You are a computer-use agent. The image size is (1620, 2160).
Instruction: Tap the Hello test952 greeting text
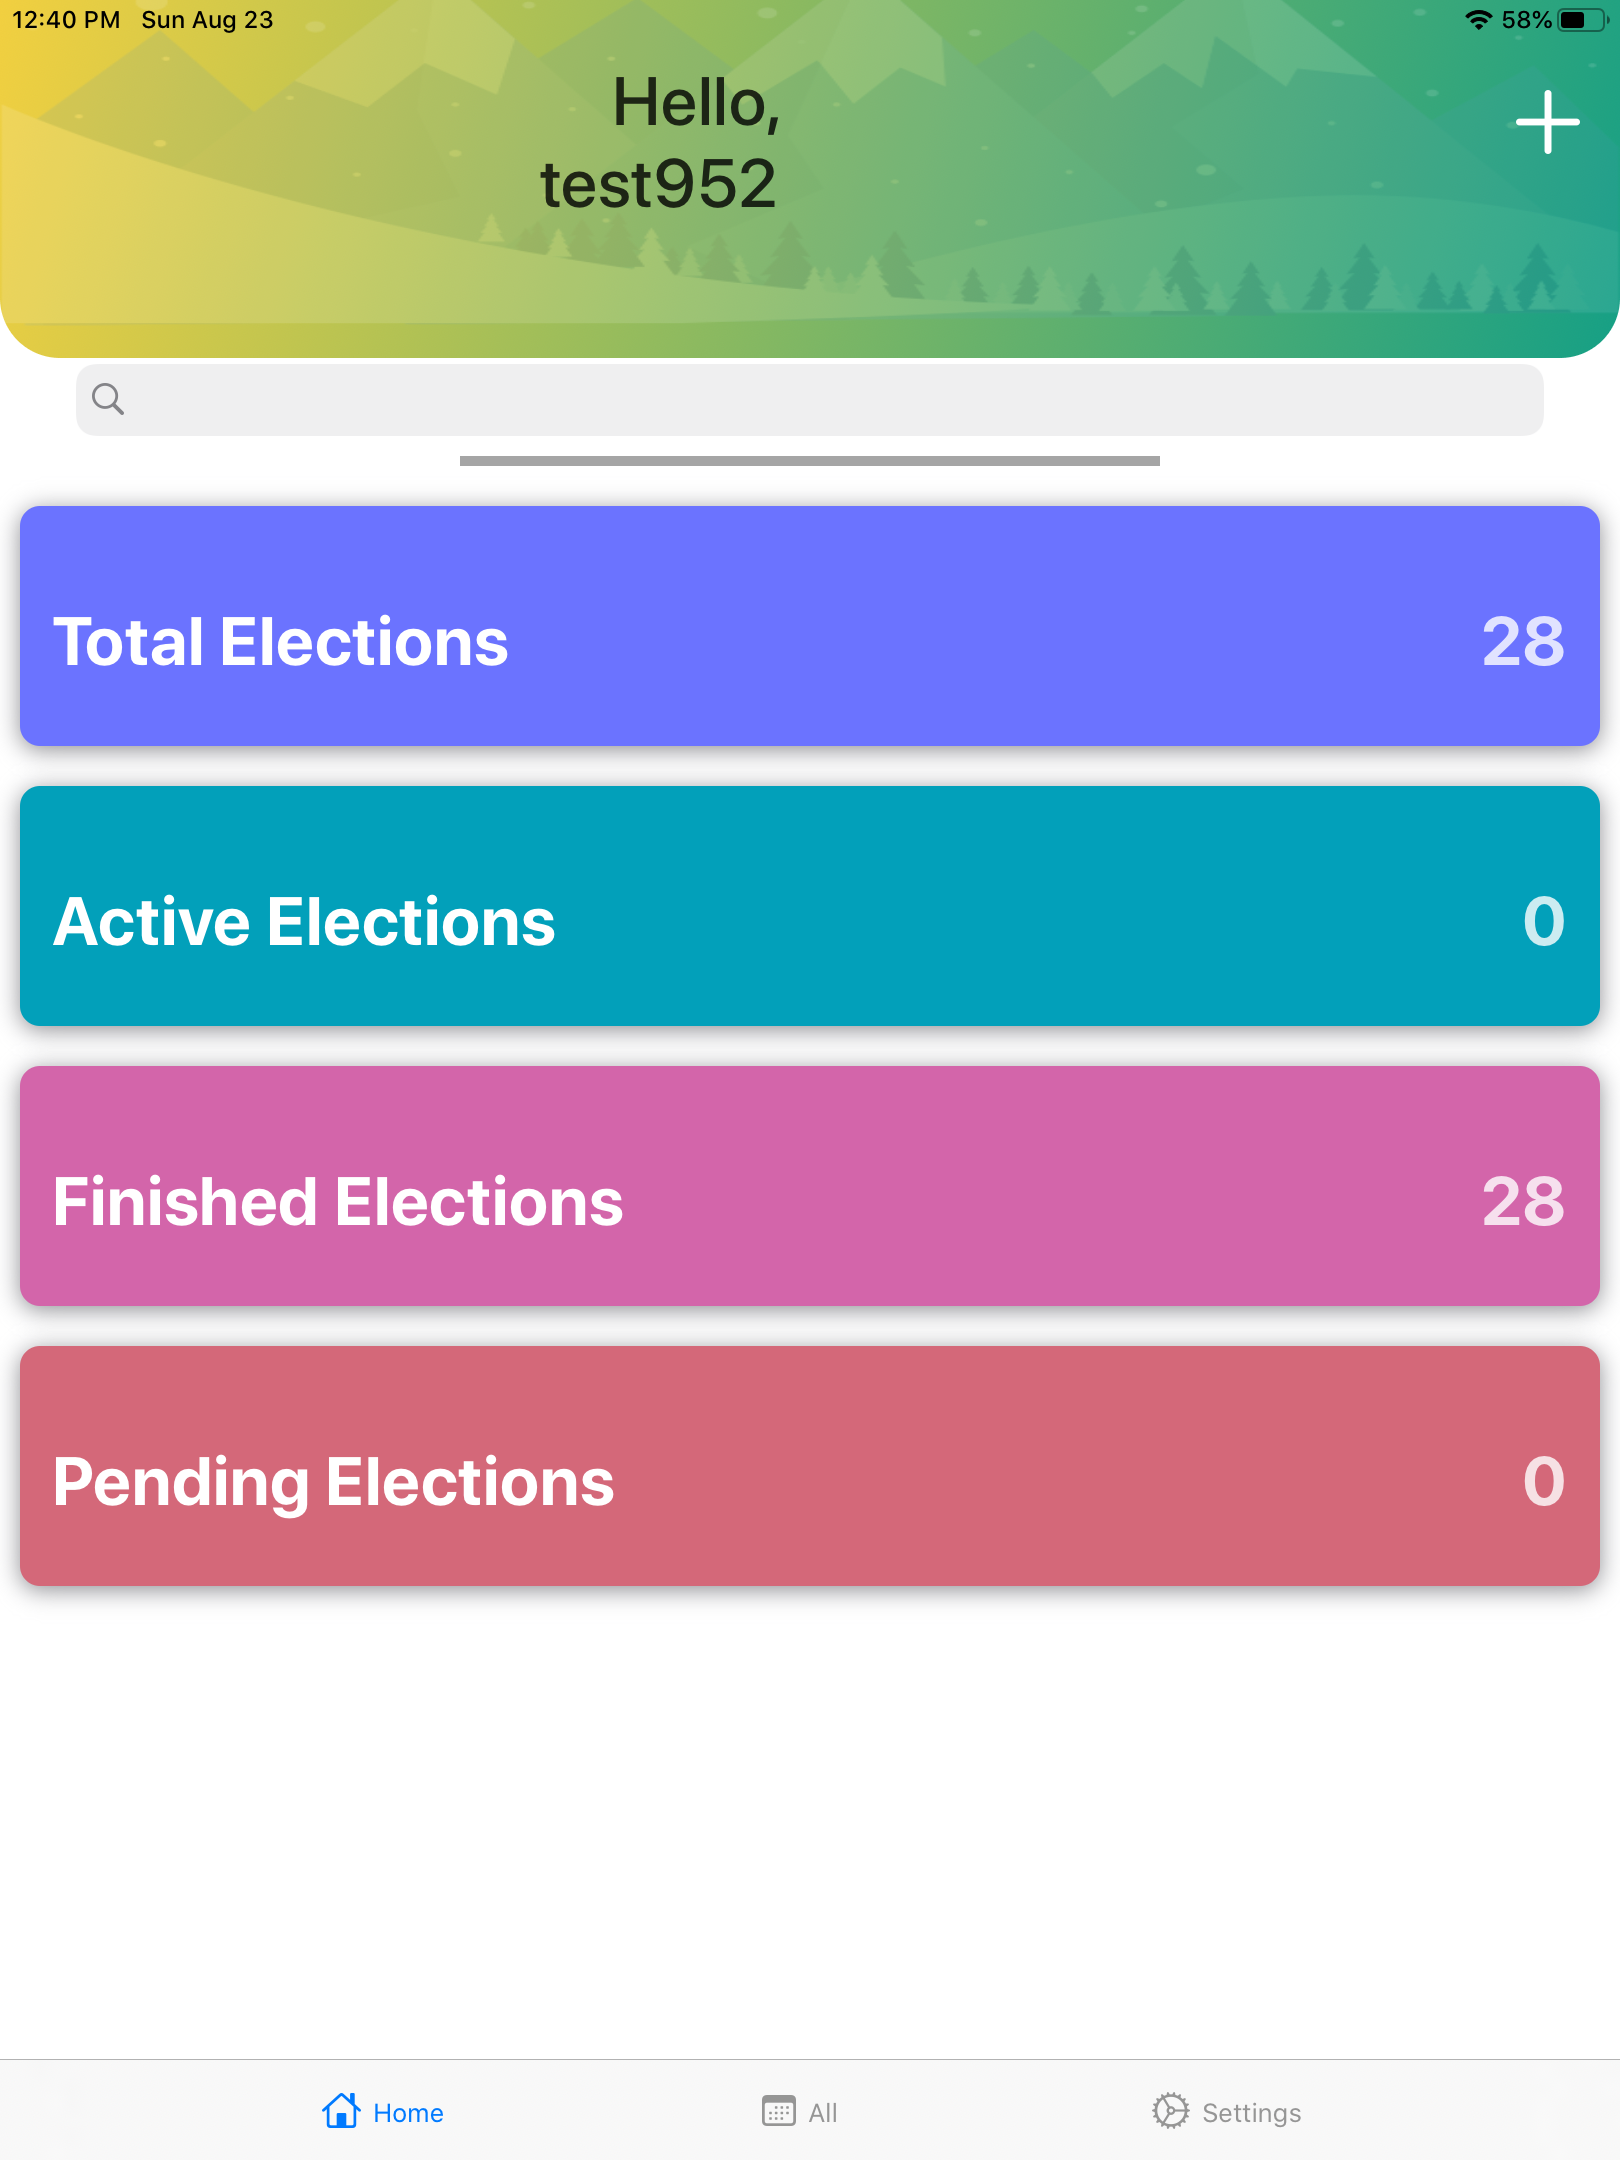pyautogui.click(x=660, y=143)
